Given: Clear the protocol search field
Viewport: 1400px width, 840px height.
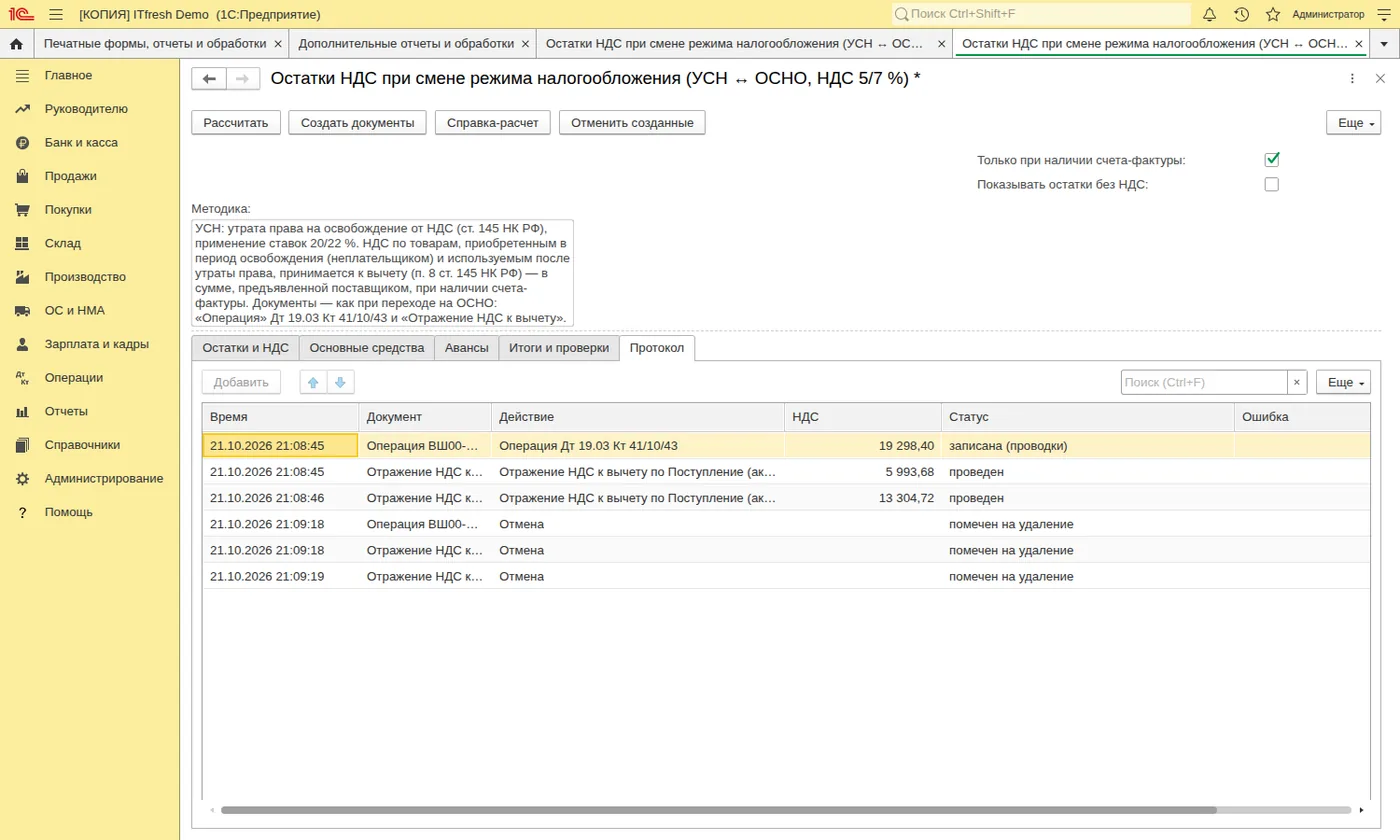Looking at the screenshot, I should click(1297, 382).
